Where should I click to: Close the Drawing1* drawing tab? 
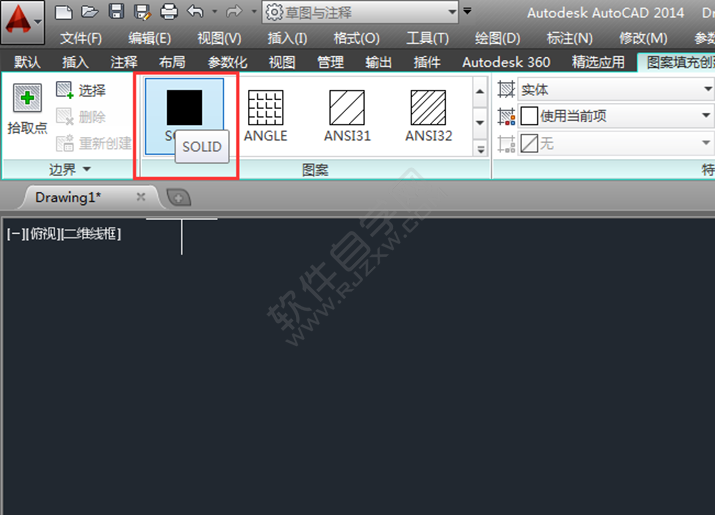(x=141, y=197)
